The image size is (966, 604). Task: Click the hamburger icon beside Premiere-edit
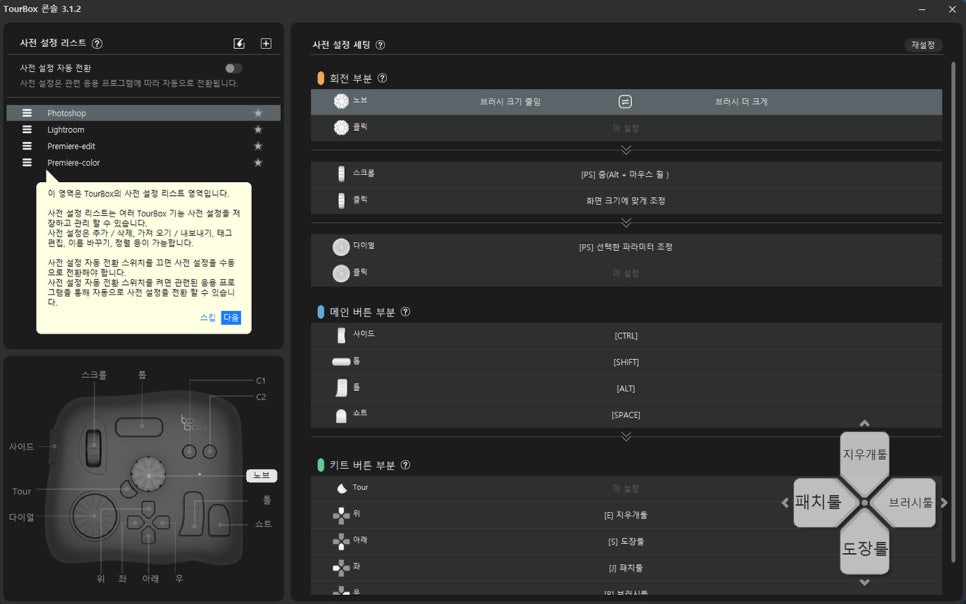[x=27, y=146]
